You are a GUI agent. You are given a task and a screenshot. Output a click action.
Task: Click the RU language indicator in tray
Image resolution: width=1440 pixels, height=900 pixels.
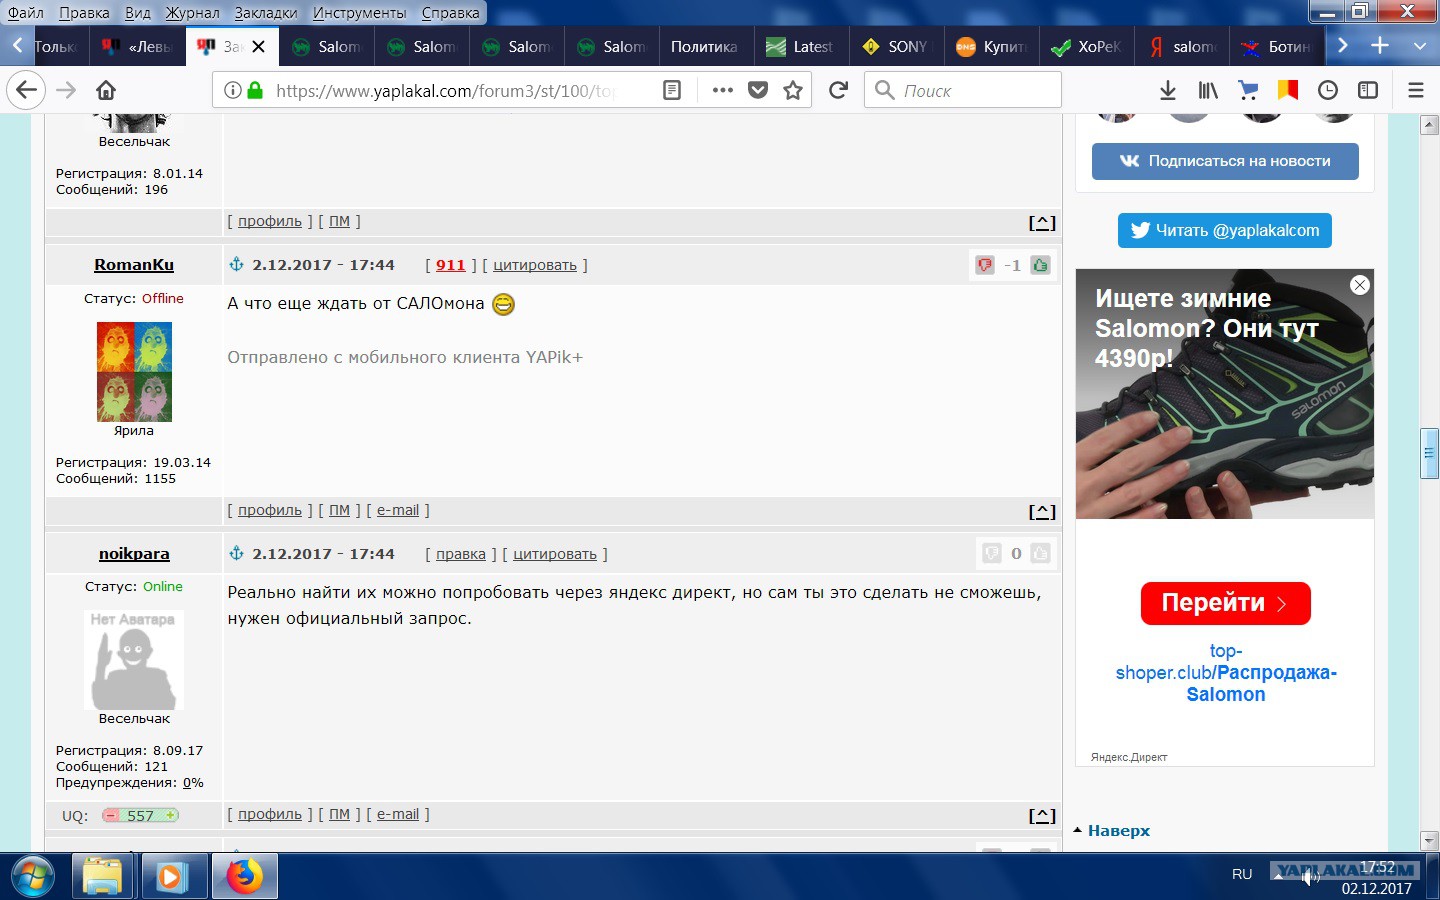click(x=1242, y=874)
